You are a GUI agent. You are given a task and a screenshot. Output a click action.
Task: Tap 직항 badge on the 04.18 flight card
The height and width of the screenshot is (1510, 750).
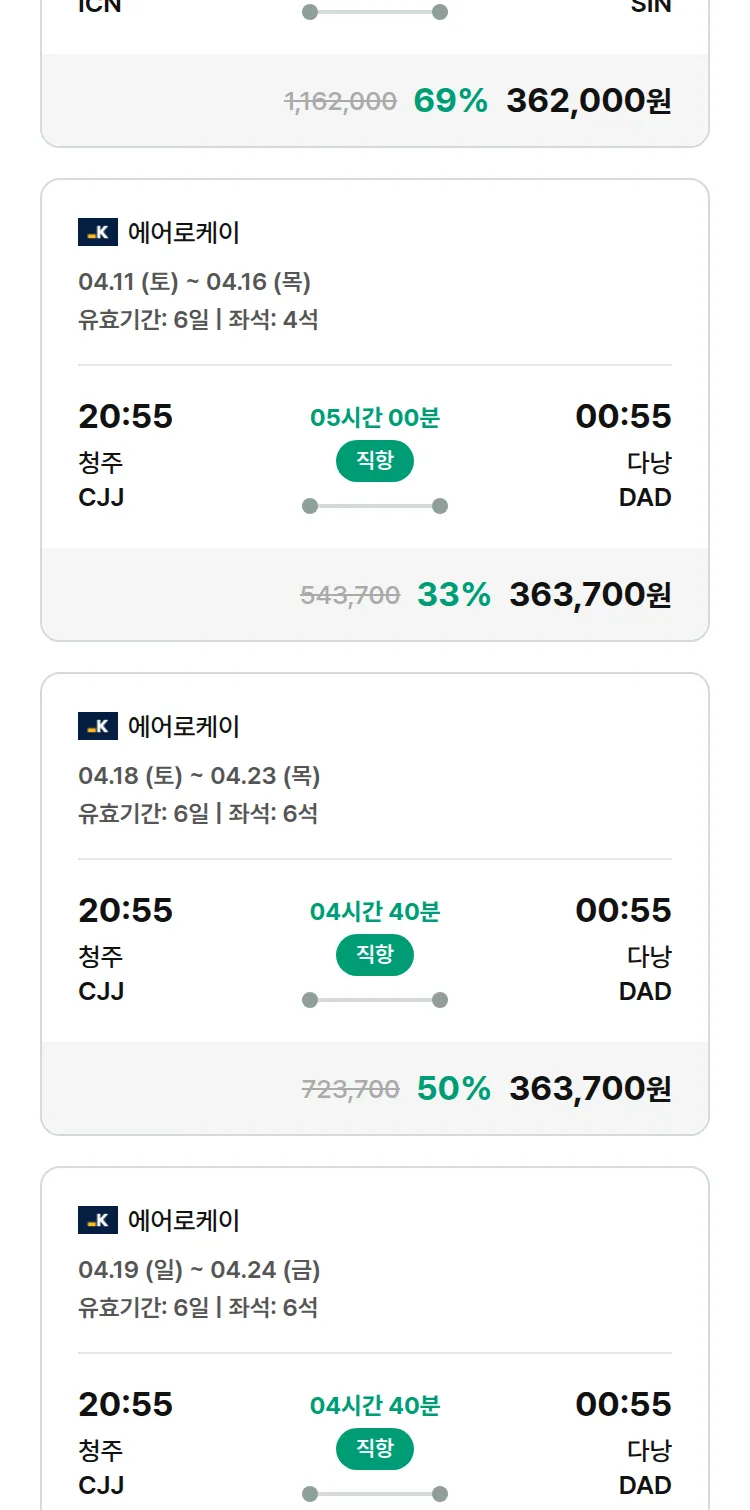374,955
